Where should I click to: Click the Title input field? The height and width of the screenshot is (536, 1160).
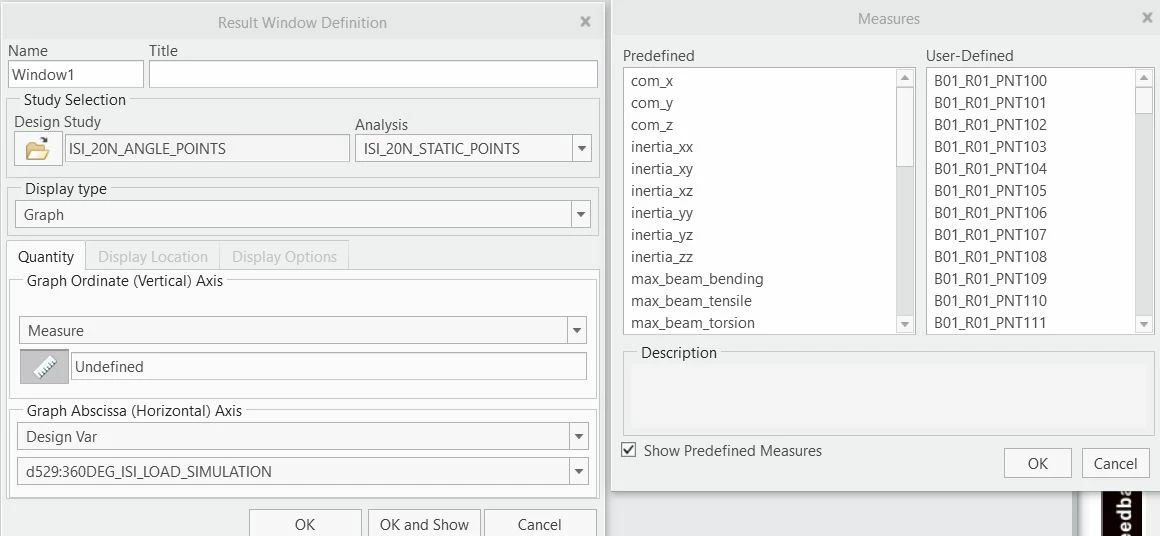pyautogui.click(x=373, y=74)
